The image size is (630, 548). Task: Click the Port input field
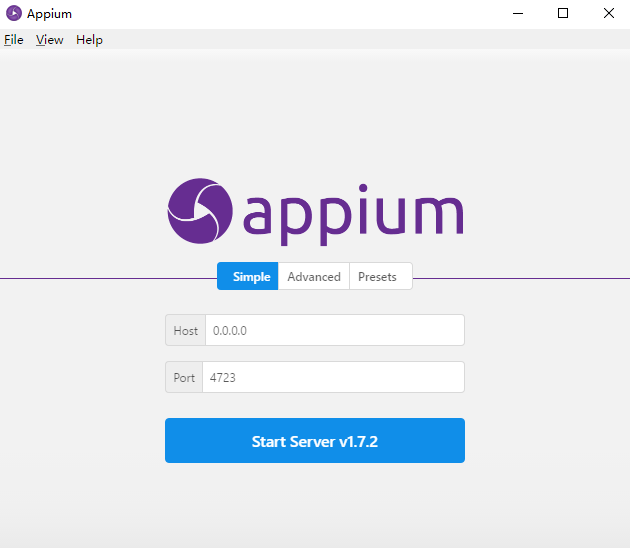click(x=333, y=377)
